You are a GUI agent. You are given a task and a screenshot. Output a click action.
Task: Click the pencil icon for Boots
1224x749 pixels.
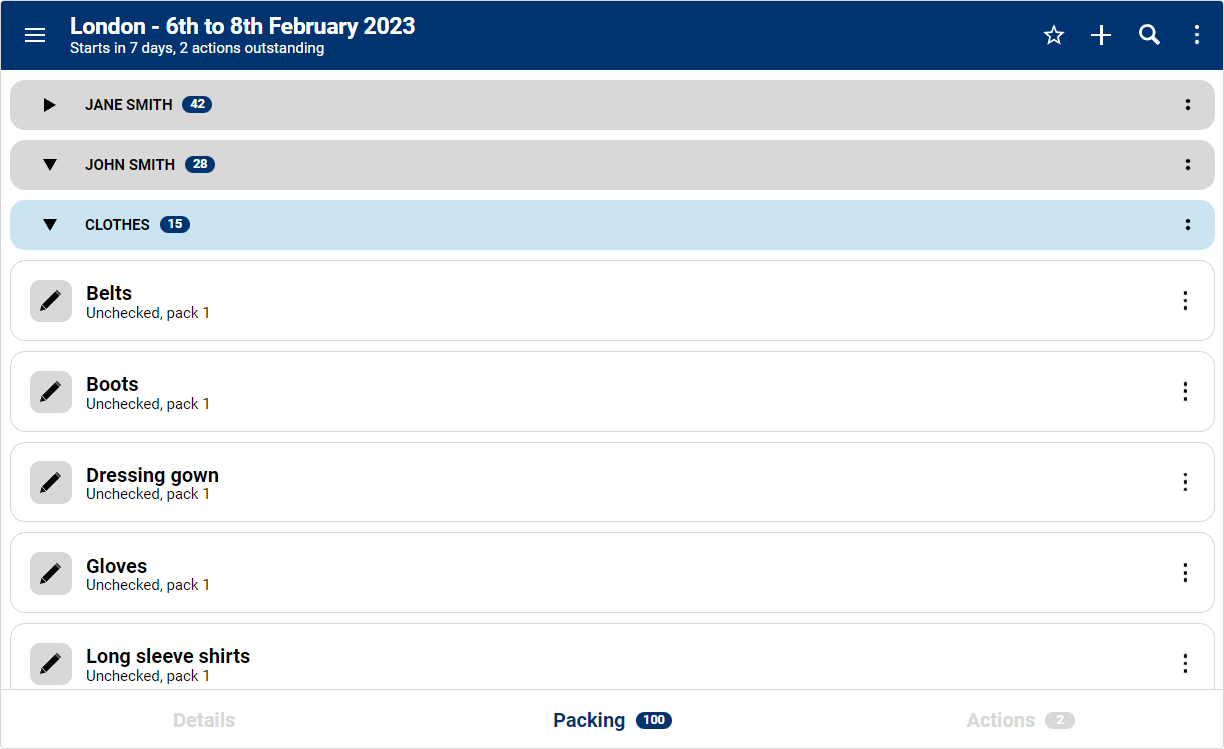50,392
